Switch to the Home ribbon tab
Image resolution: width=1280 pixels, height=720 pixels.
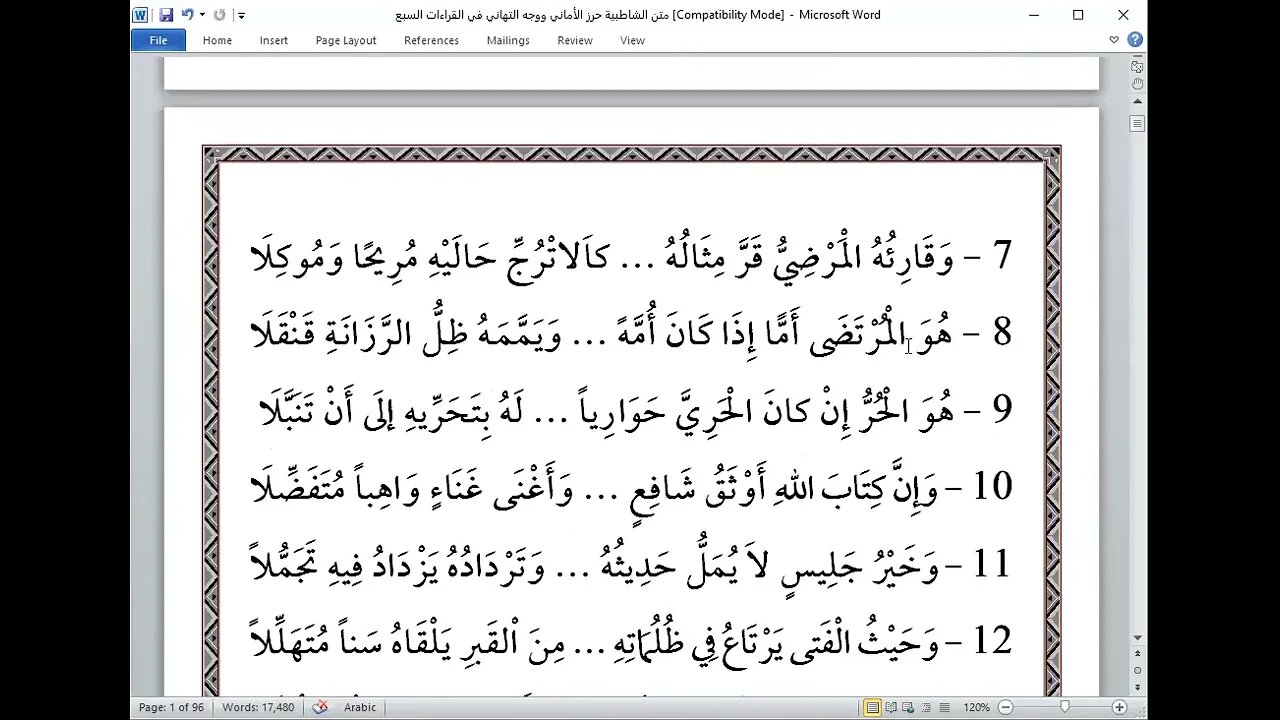click(217, 40)
